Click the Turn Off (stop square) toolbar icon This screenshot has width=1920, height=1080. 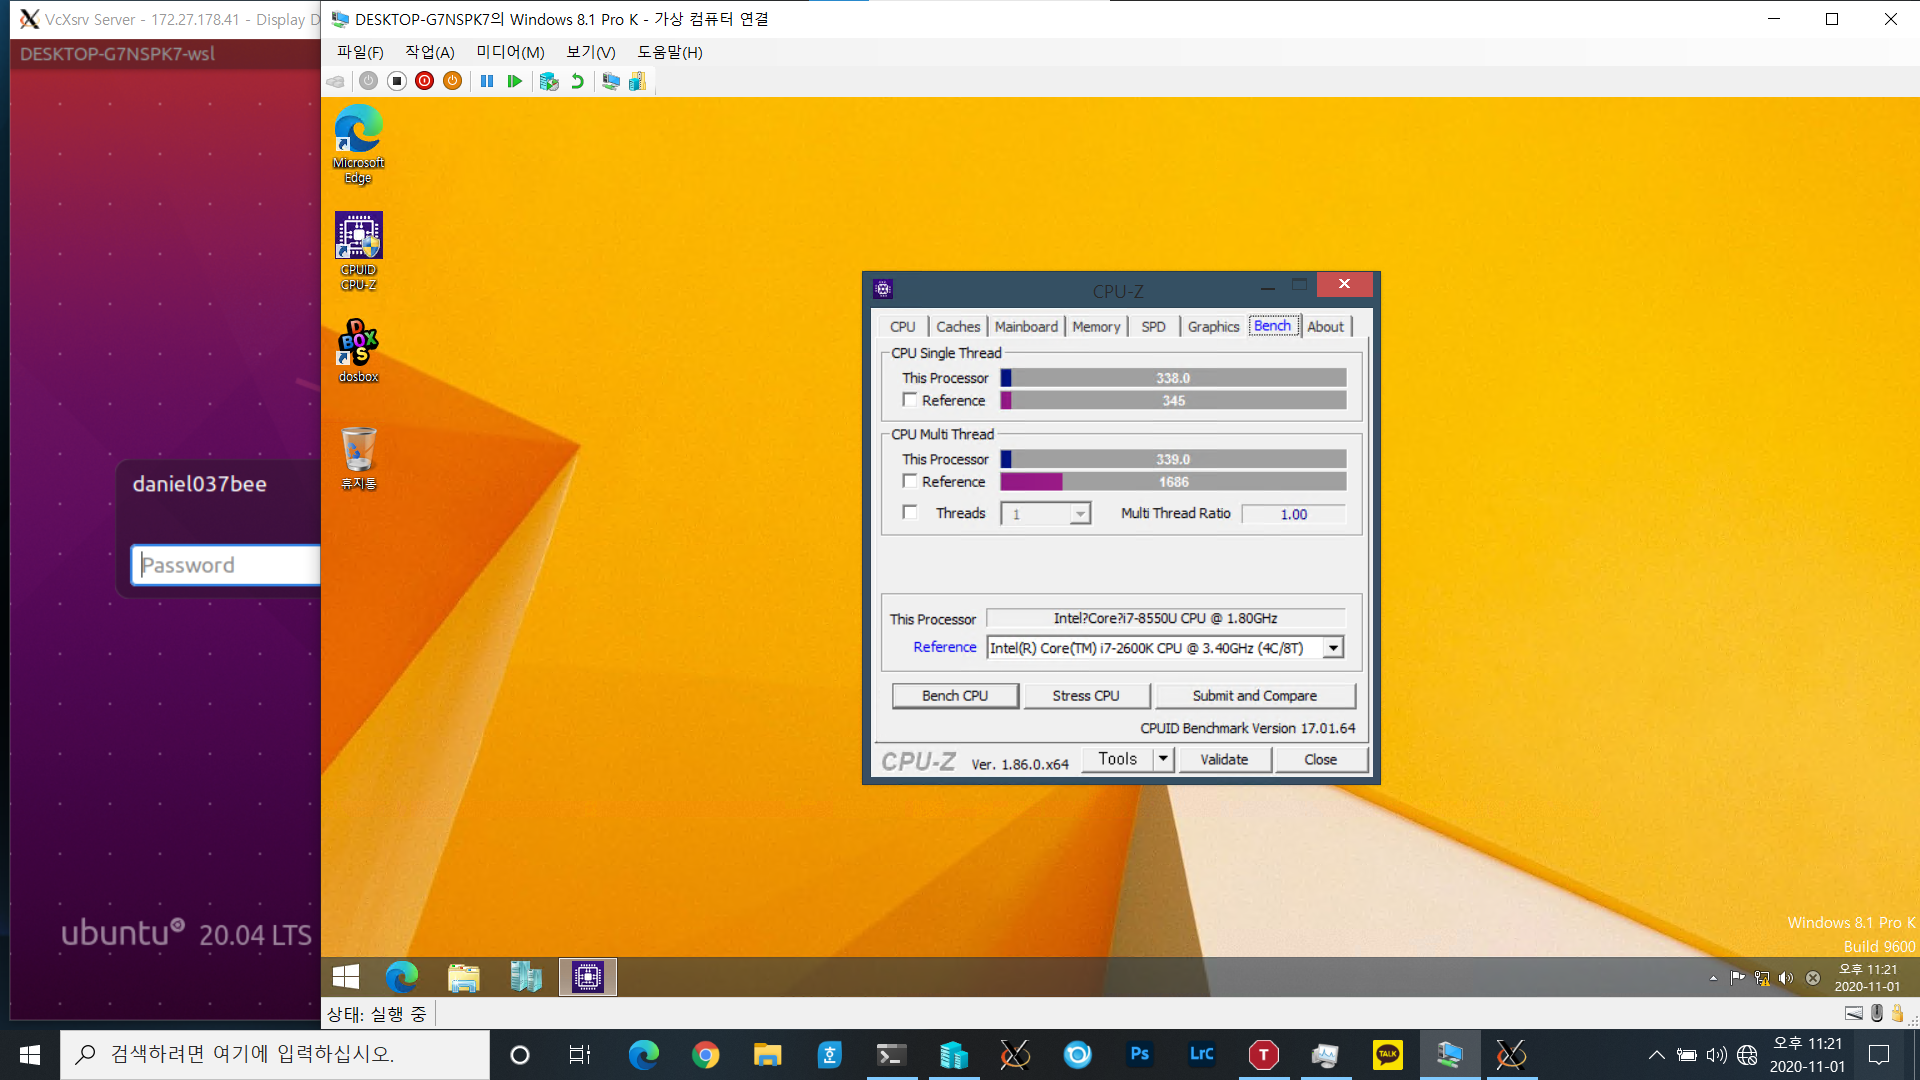click(397, 81)
